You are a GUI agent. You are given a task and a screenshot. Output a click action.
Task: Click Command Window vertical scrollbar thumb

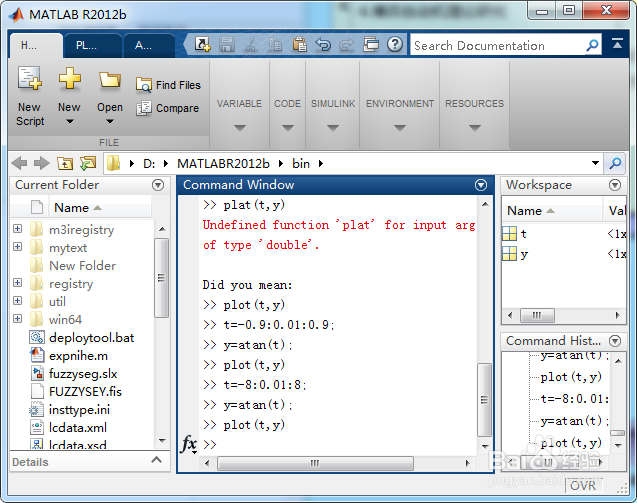[484, 400]
